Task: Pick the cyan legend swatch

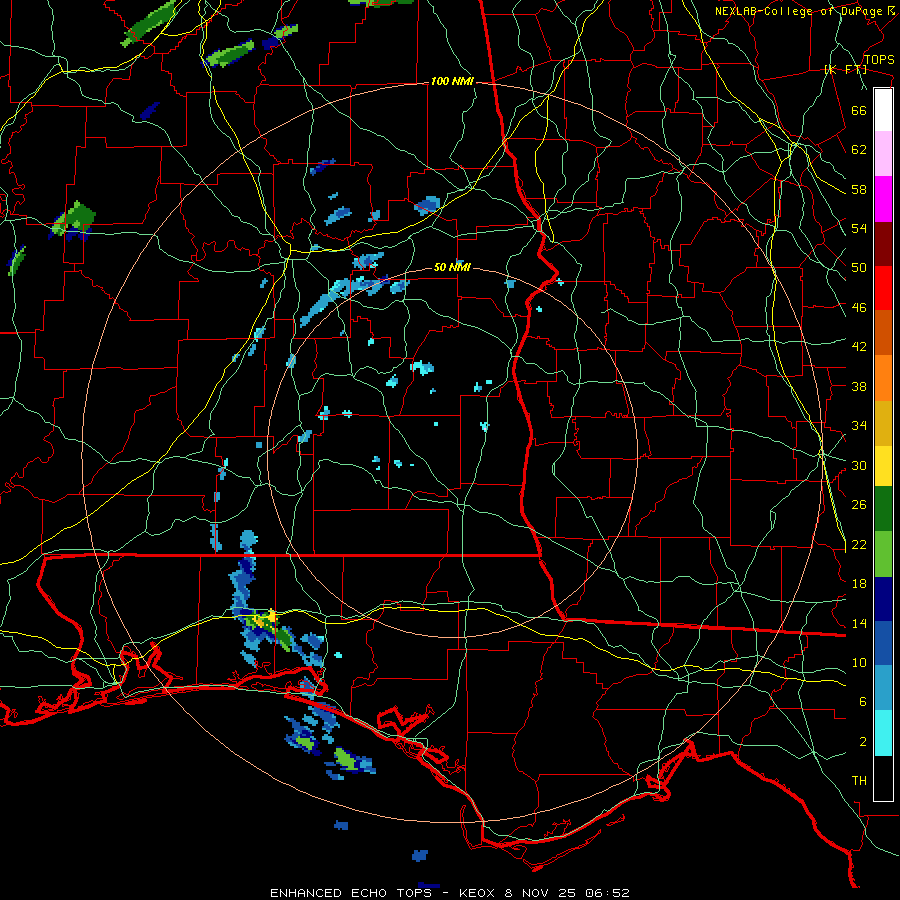Action: (x=883, y=733)
